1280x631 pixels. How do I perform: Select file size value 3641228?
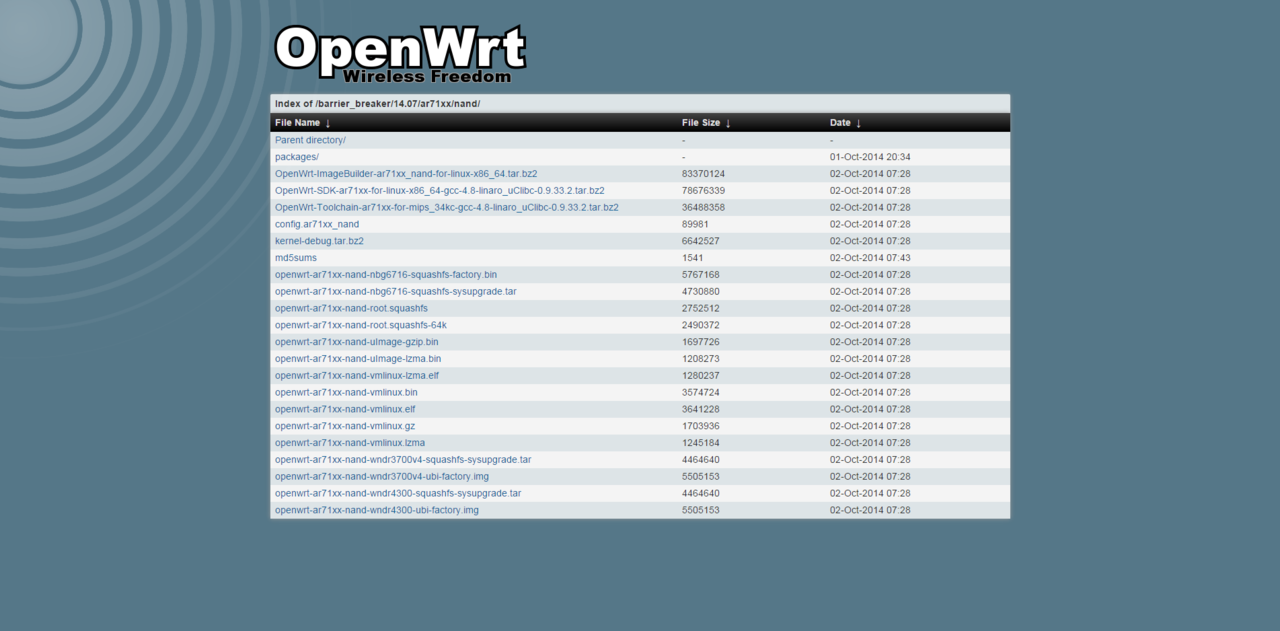(701, 410)
